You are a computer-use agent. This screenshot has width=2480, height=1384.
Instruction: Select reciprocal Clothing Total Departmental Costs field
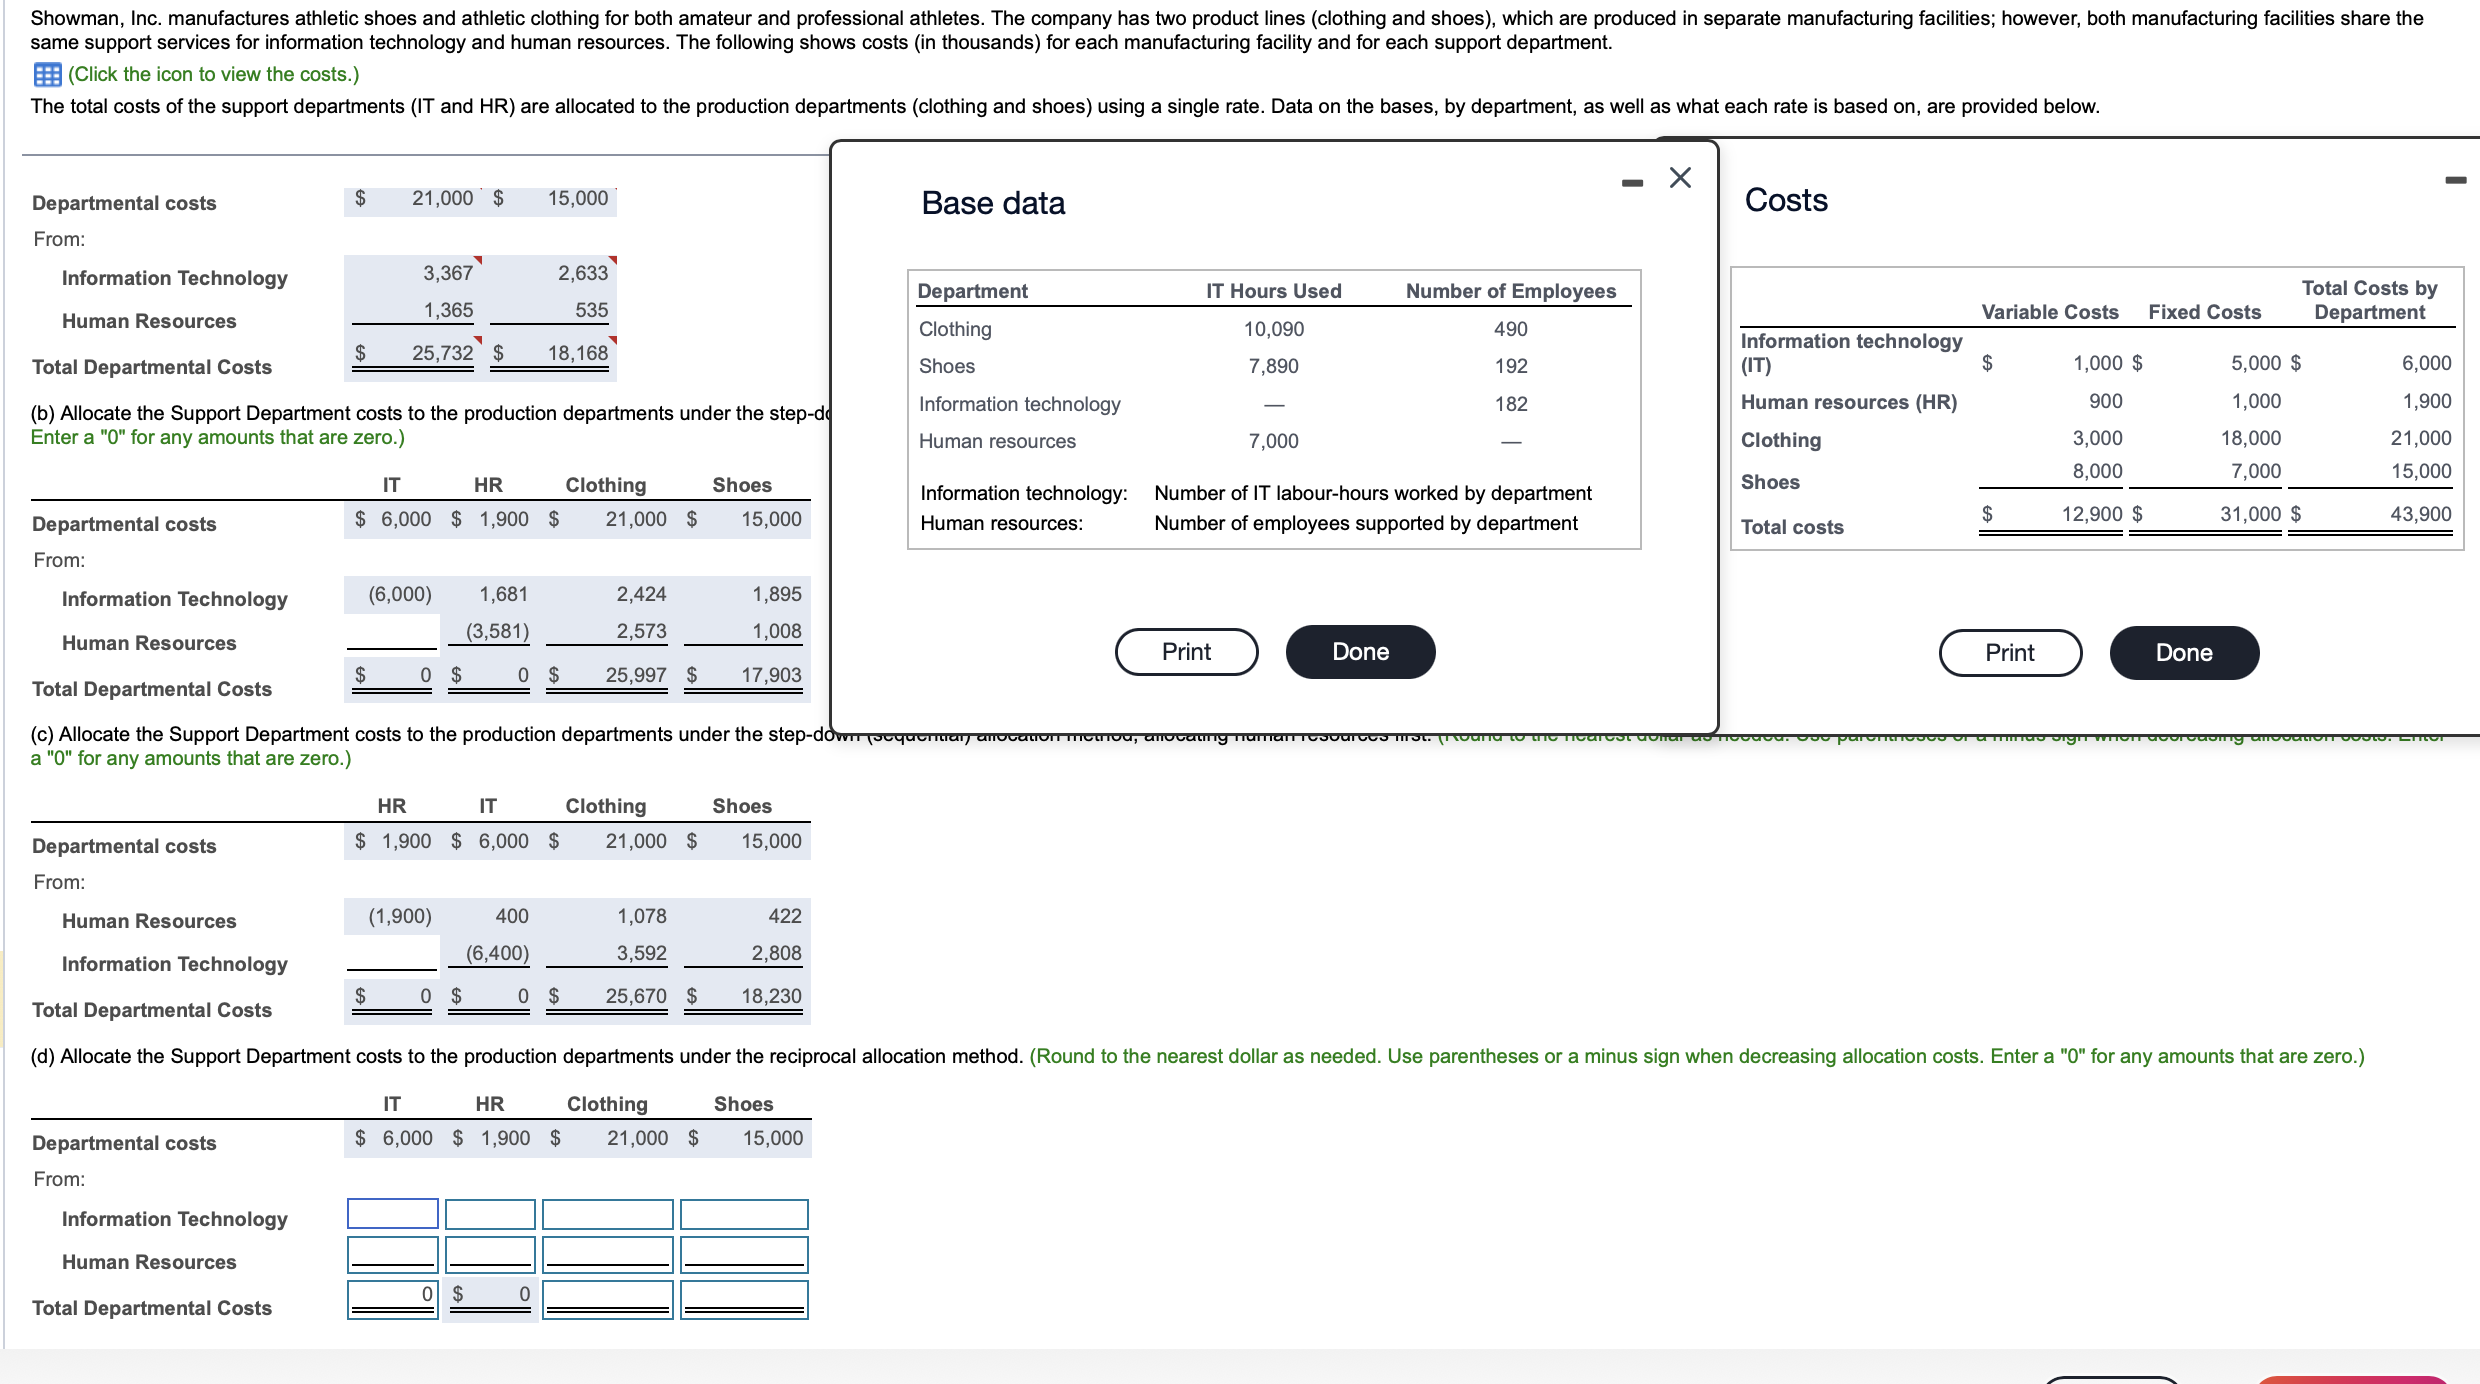607,1299
